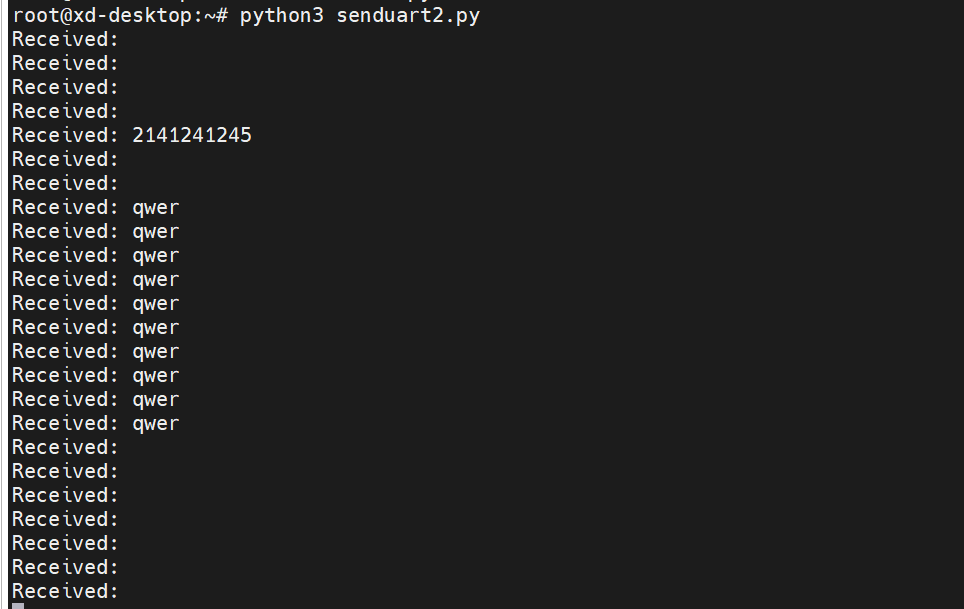
Task: Click the empty Received: line just above 2141241245
Action: [x=65, y=111]
